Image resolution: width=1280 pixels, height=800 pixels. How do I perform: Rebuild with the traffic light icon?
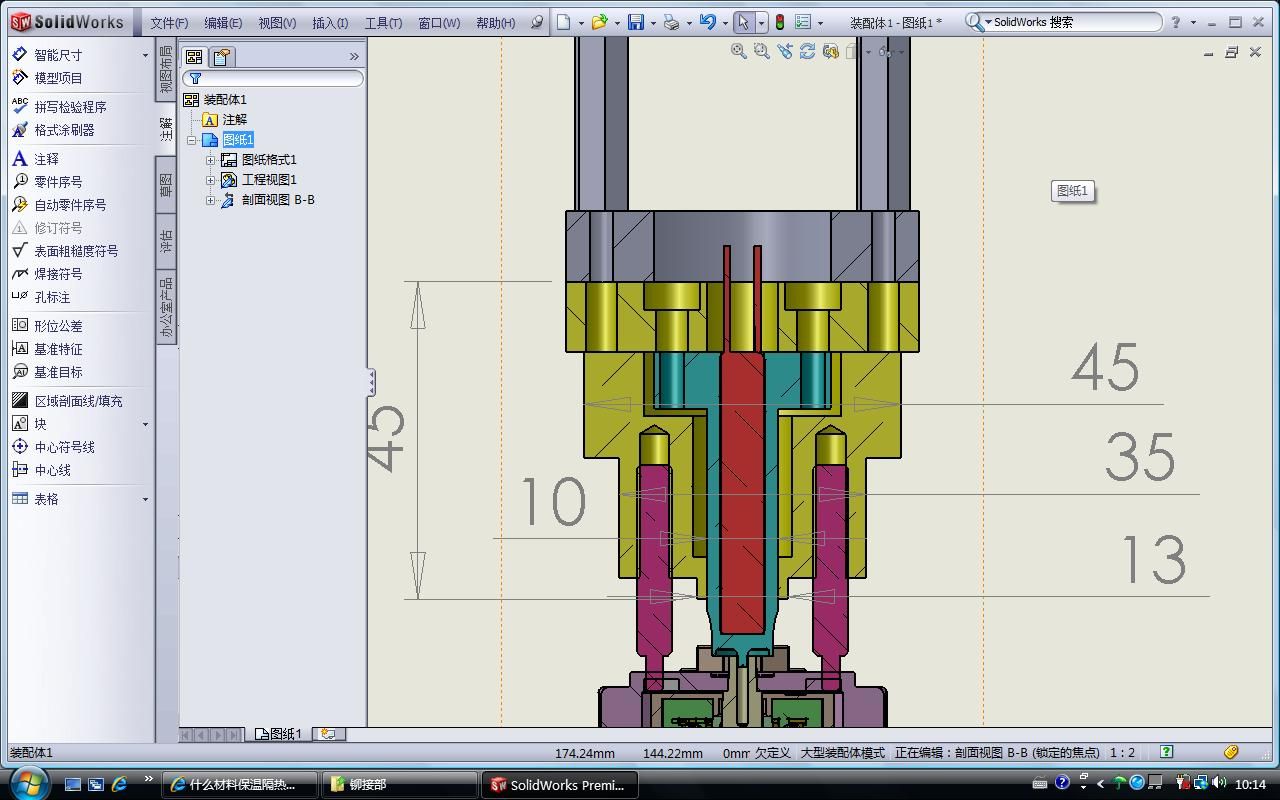coord(780,22)
